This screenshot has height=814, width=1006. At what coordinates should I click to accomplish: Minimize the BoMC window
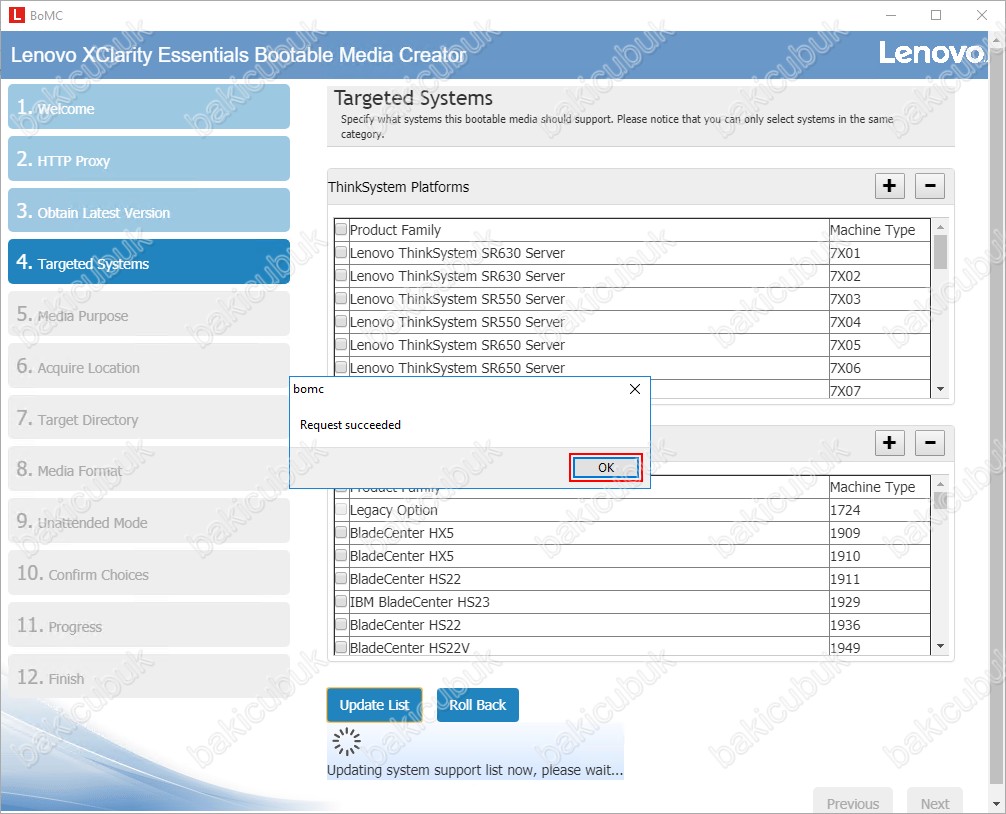[x=891, y=15]
